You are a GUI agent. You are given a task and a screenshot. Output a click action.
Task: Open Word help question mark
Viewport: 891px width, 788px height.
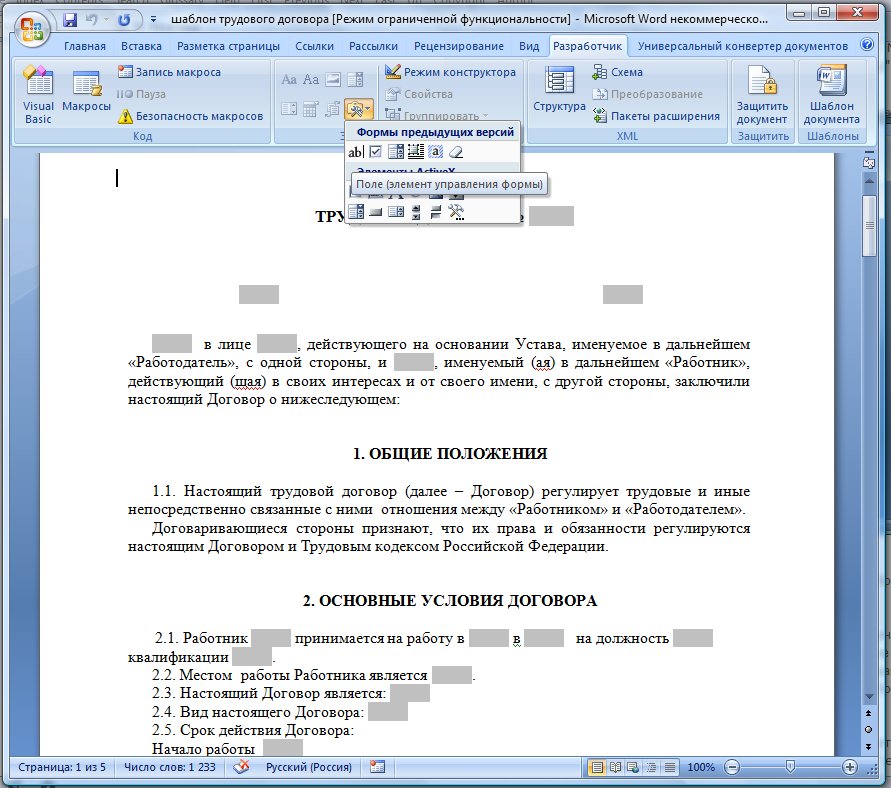point(867,44)
